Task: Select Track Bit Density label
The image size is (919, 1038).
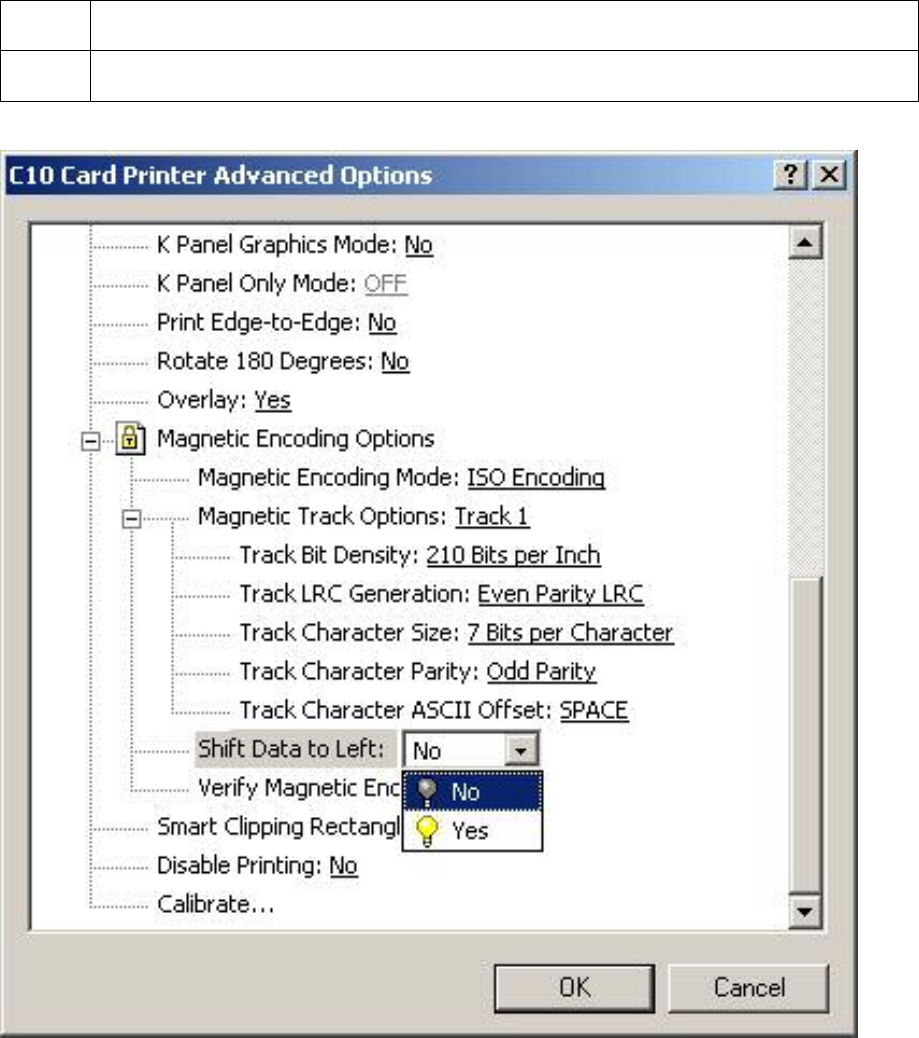Action: coord(329,555)
